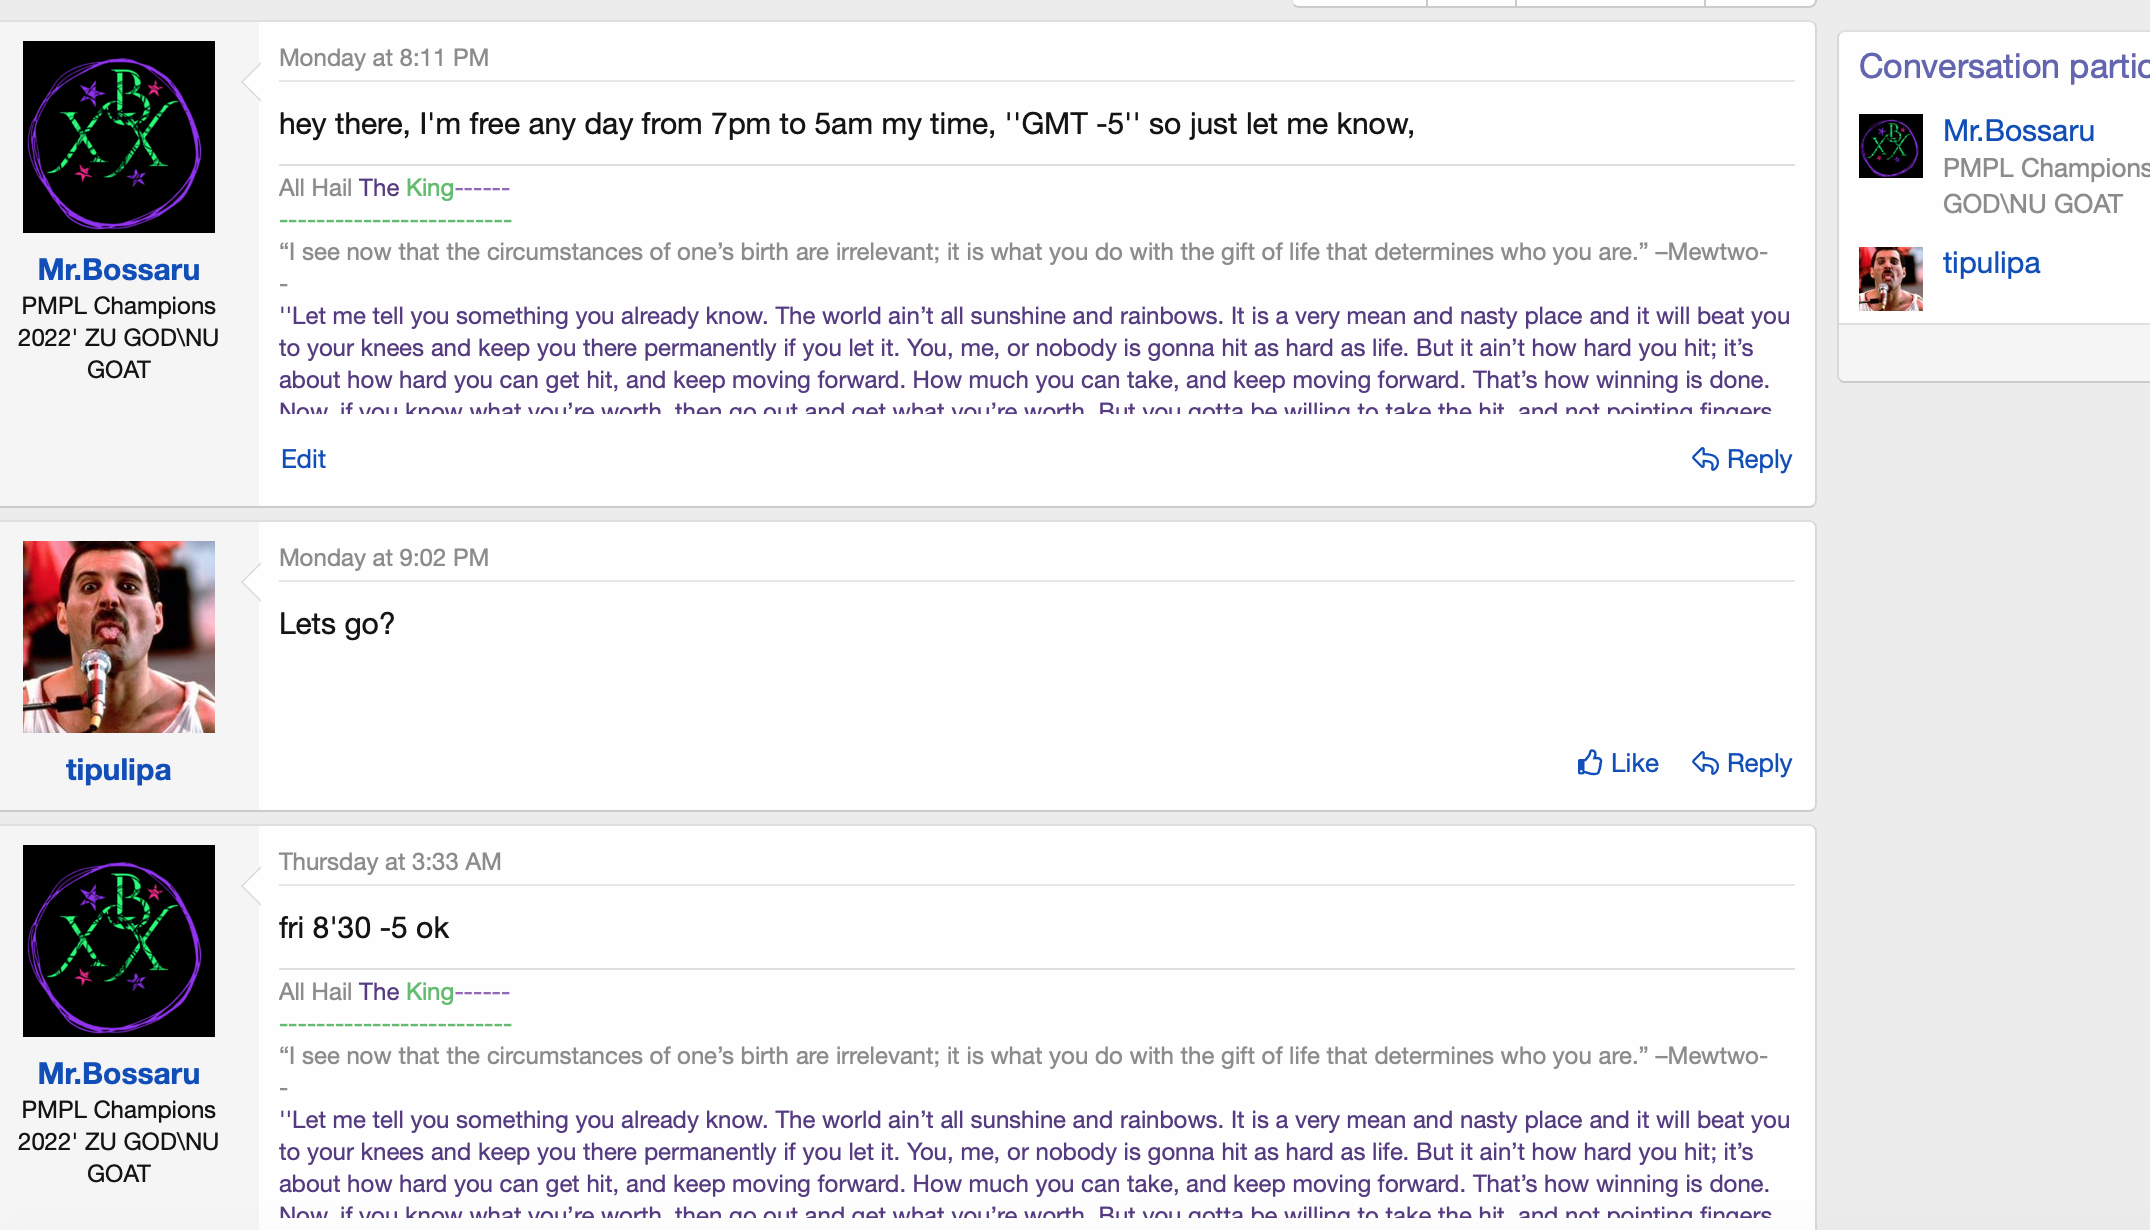Click the Mr.Bossaru username under the first avatar
2150x1230 pixels.
pos(119,269)
